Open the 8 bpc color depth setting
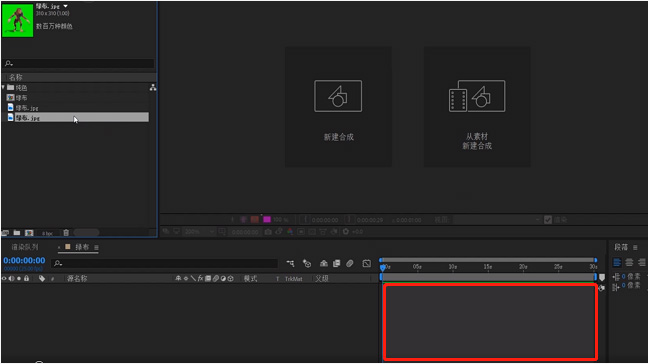This screenshot has height=364, width=648. [x=48, y=233]
